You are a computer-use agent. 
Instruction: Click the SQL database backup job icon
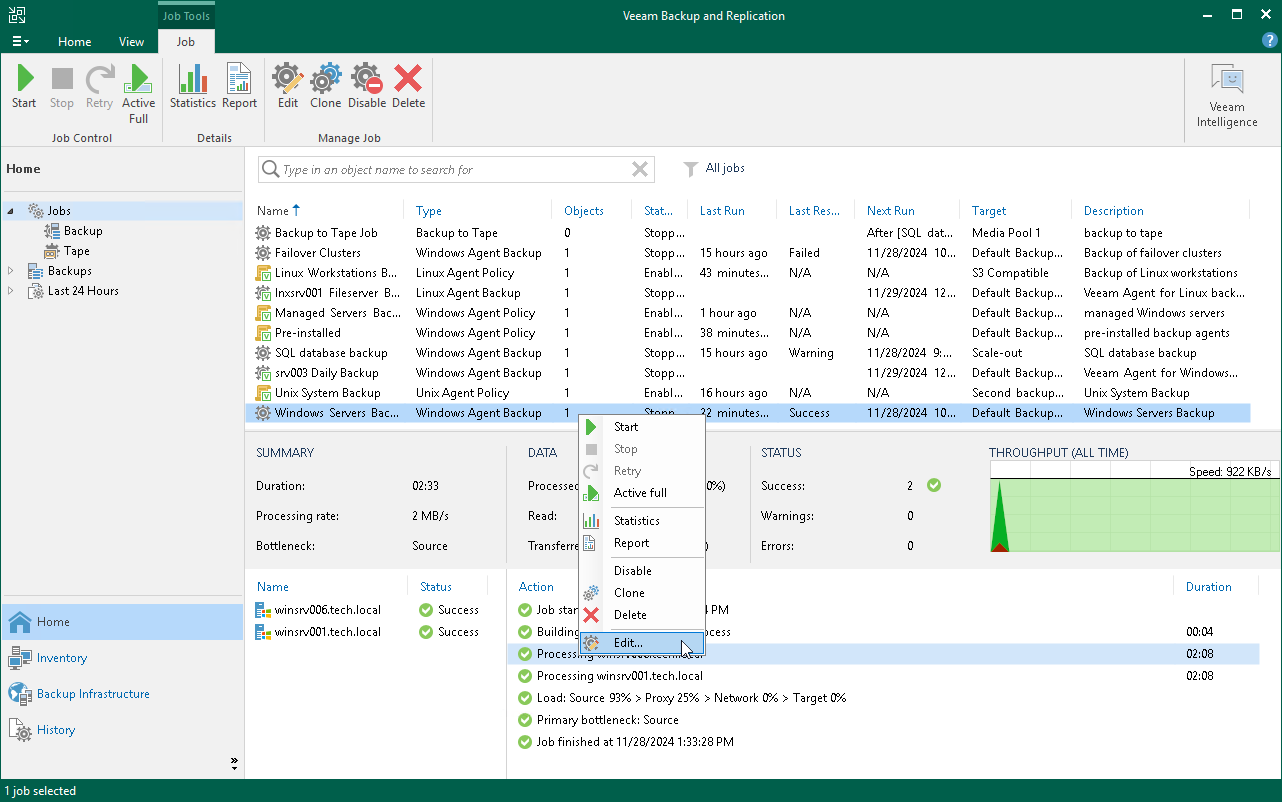click(x=263, y=353)
